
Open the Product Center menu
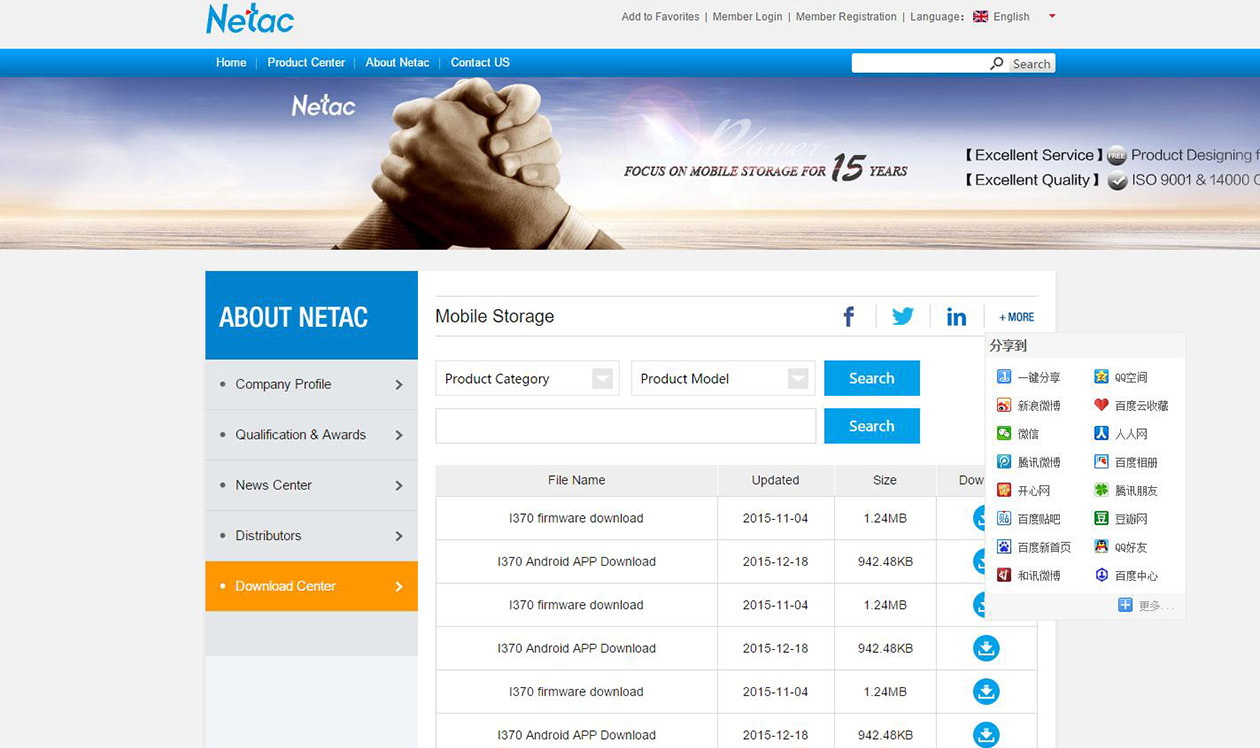tap(306, 62)
